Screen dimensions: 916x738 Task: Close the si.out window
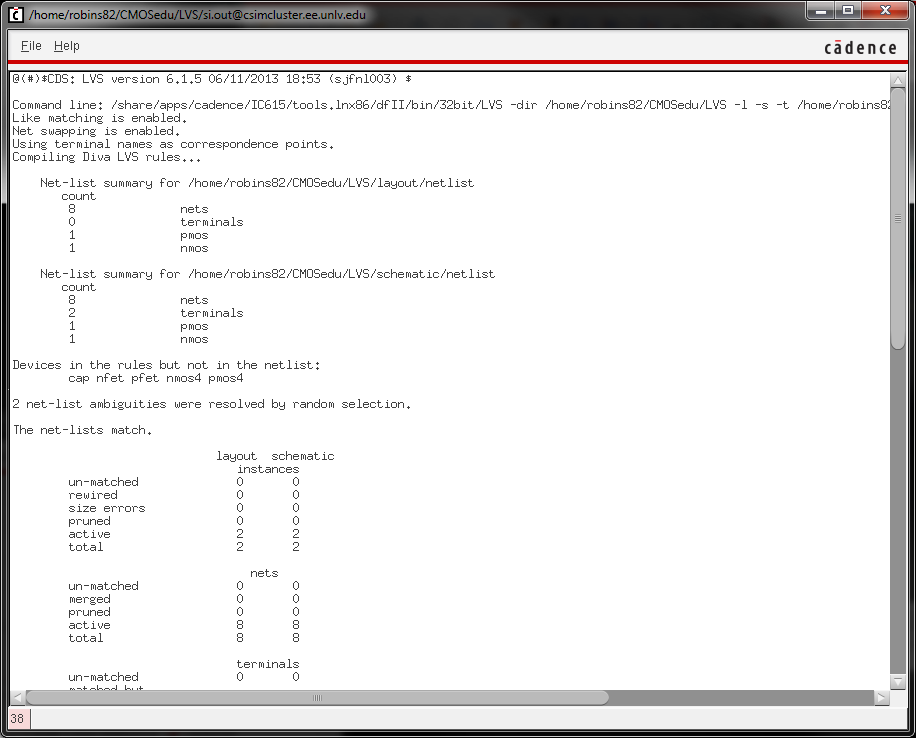pyautogui.click(x=886, y=11)
